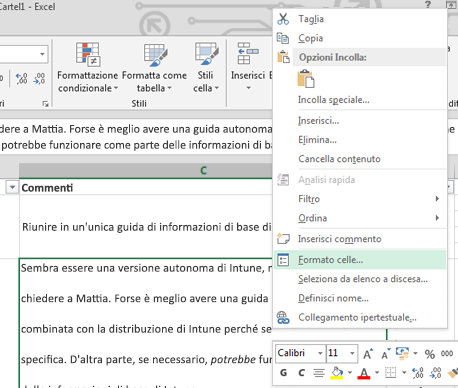Choose Elimina... in context menu
The image size is (458, 388).
[x=360, y=140]
